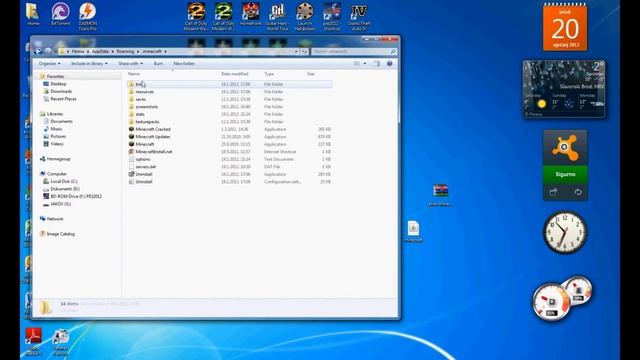Select the resources folder
The width and height of the screenshot is (640, 360).
(x=230, y=92)
